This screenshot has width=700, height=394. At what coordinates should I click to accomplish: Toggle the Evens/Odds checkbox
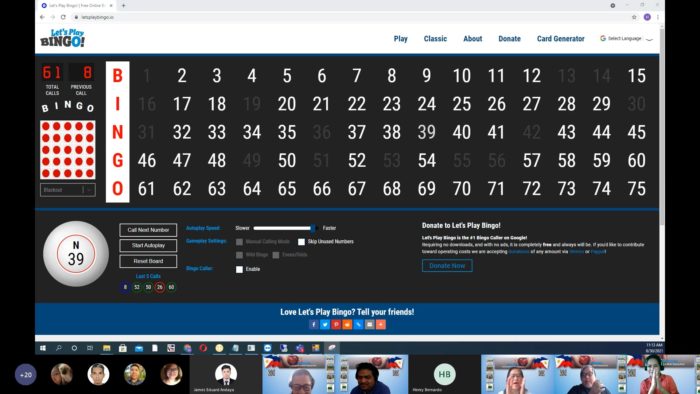[x=276, y=255]
